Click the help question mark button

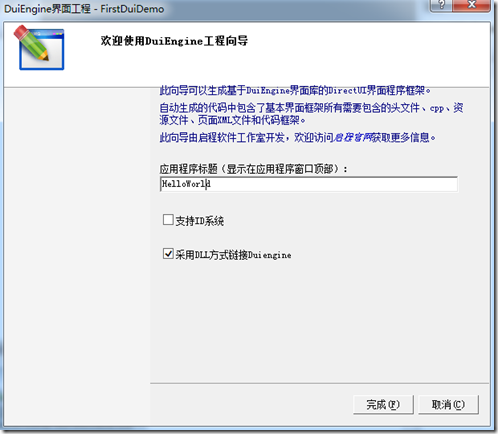441,5
